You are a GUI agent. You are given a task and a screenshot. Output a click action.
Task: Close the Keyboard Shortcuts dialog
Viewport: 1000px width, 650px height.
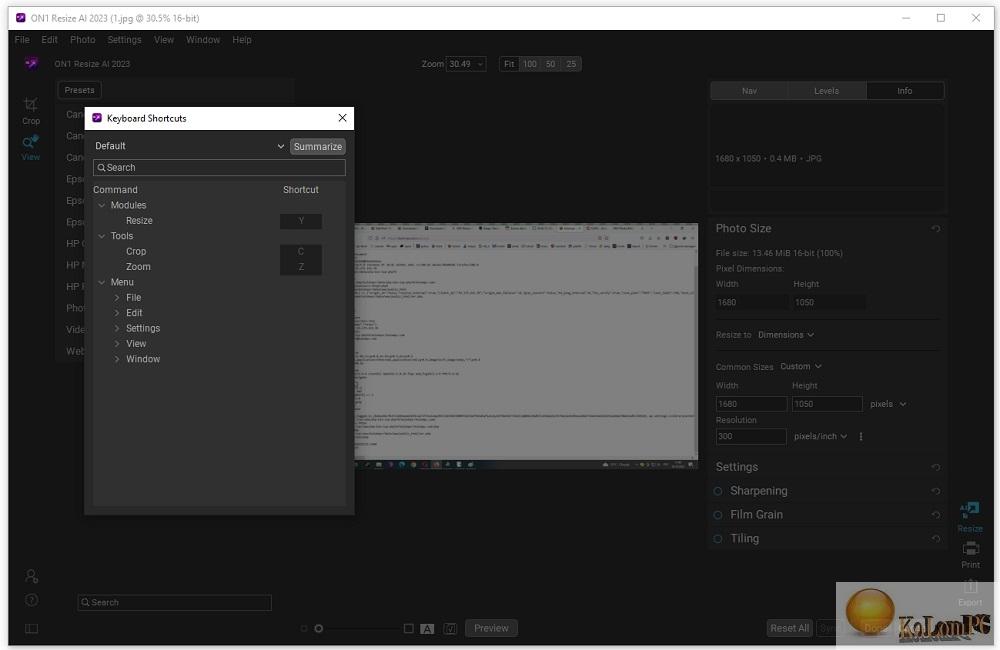click(x=342, y=118)
